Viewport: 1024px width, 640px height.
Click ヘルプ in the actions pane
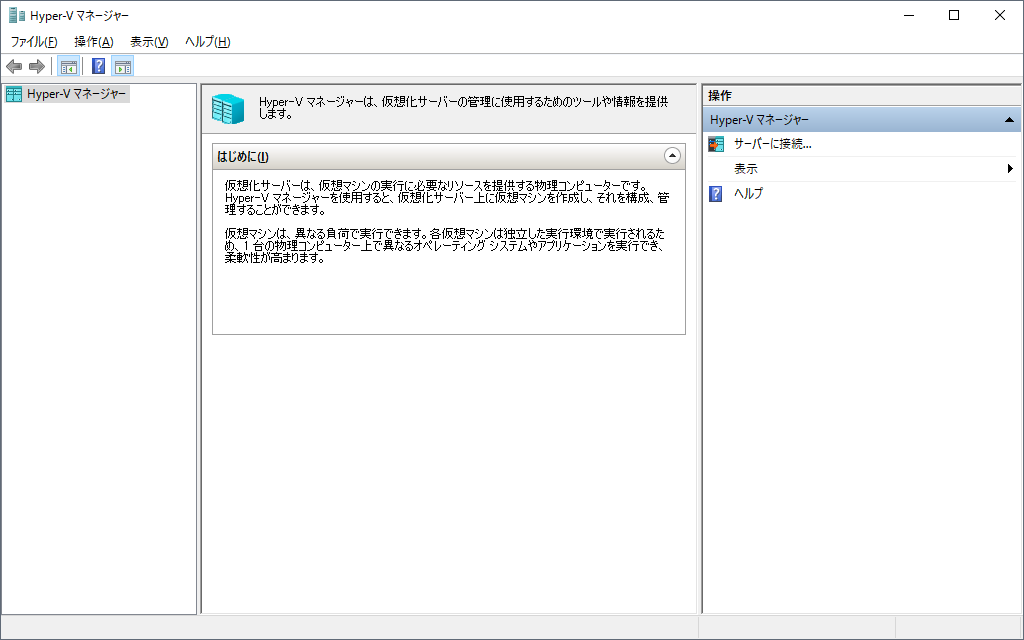pyautogui.click(x=748, y=193)
